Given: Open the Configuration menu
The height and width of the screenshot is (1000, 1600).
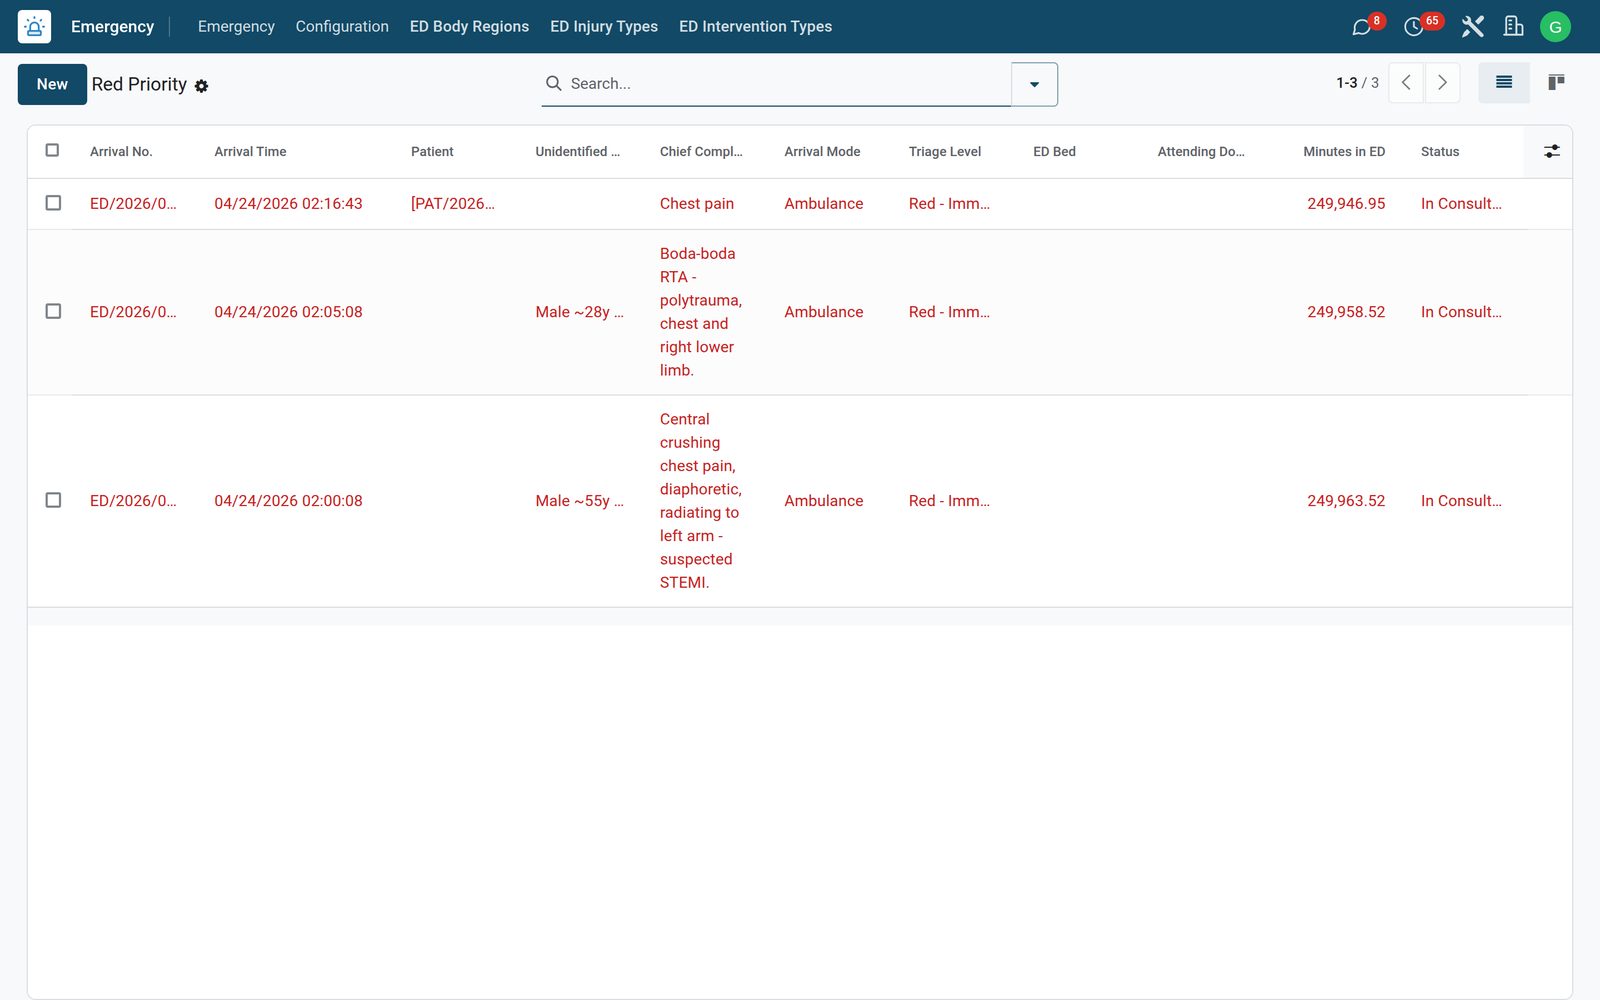Looking at the screenshot, I should [x=342, y=27].
